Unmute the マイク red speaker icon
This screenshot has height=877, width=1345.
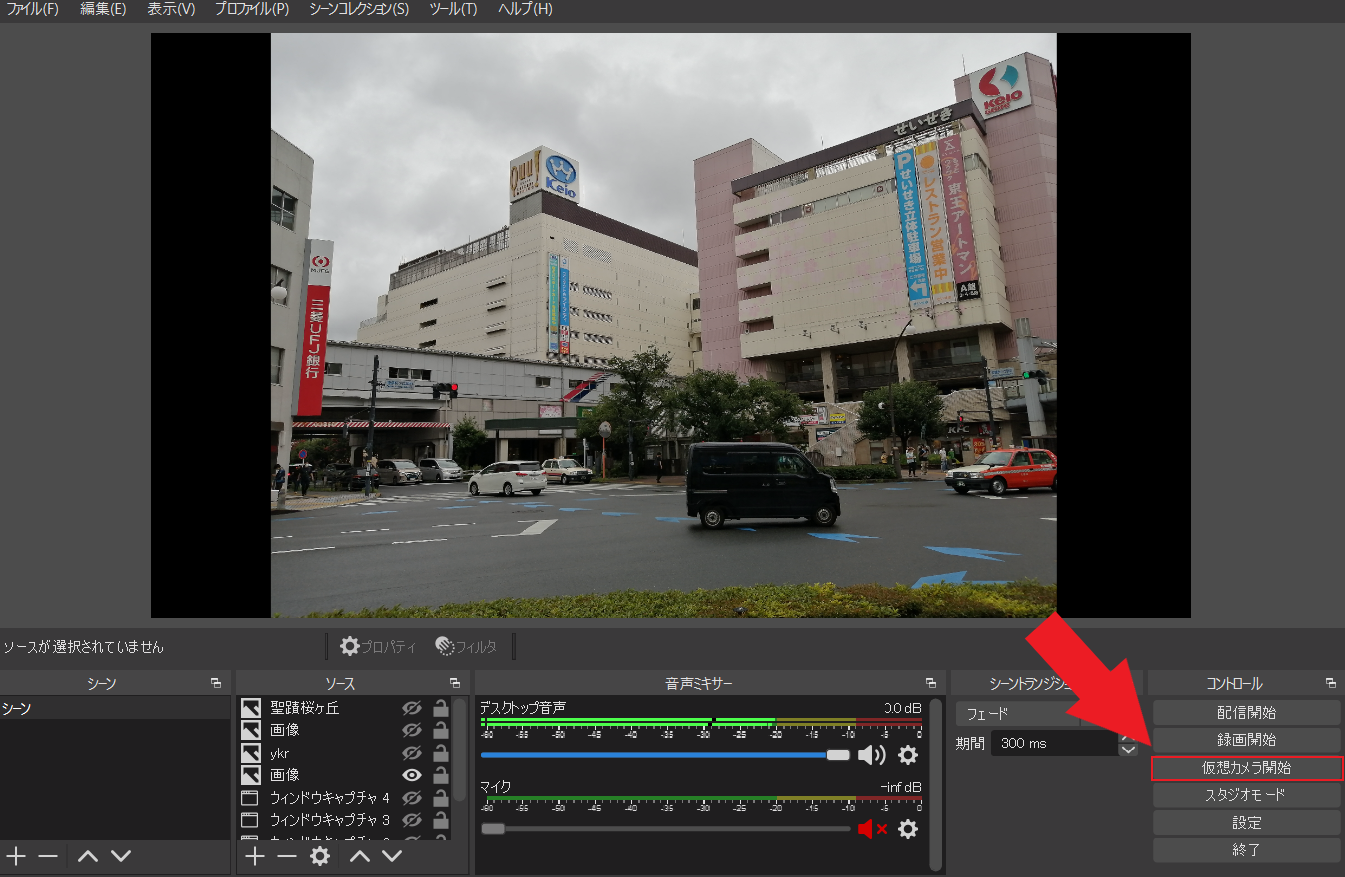click(x=873, y=829)
